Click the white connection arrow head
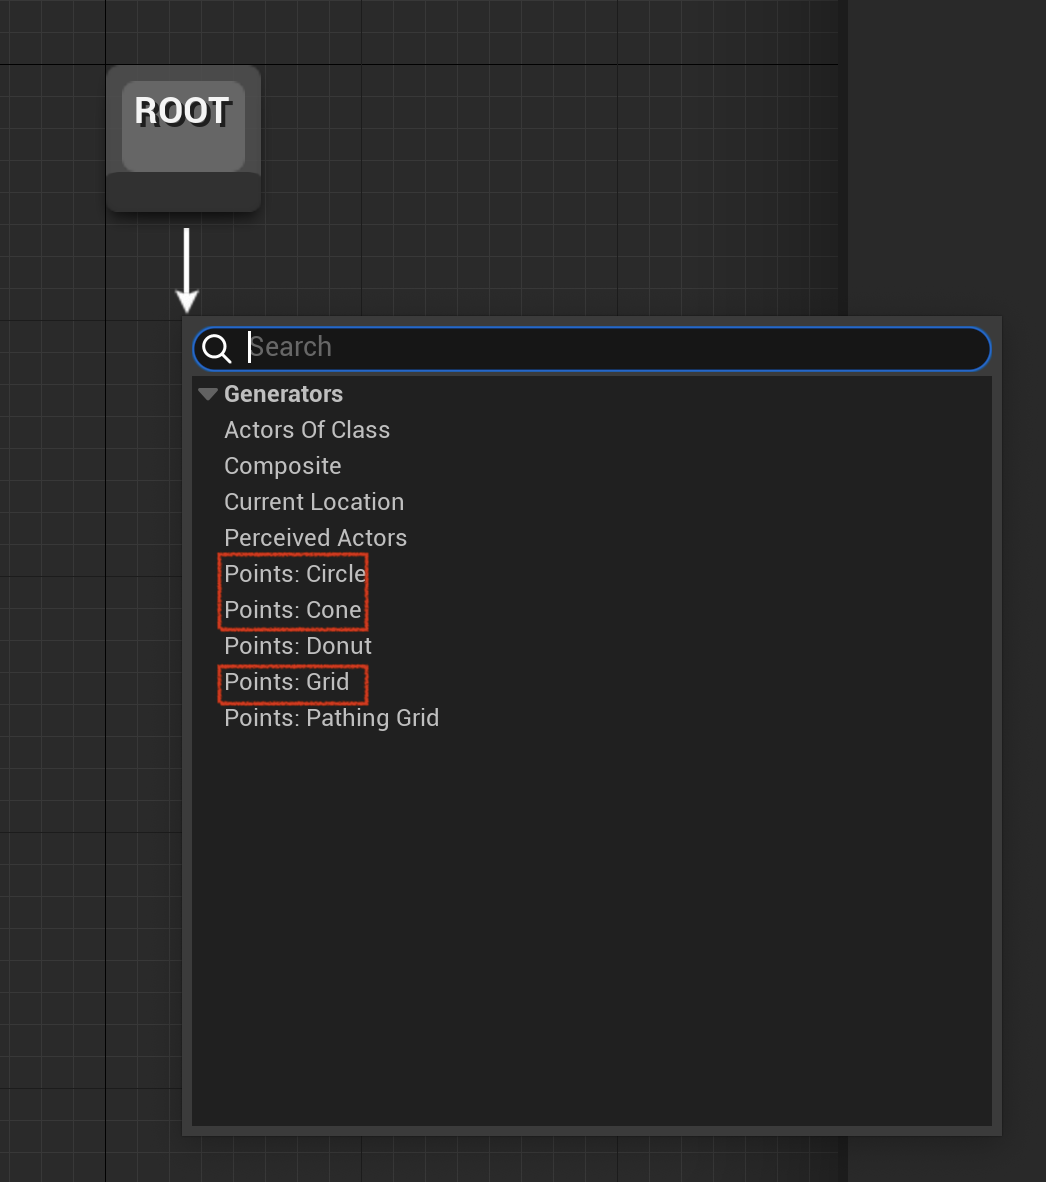The image size is (1046, 1182). click(186, 302)
